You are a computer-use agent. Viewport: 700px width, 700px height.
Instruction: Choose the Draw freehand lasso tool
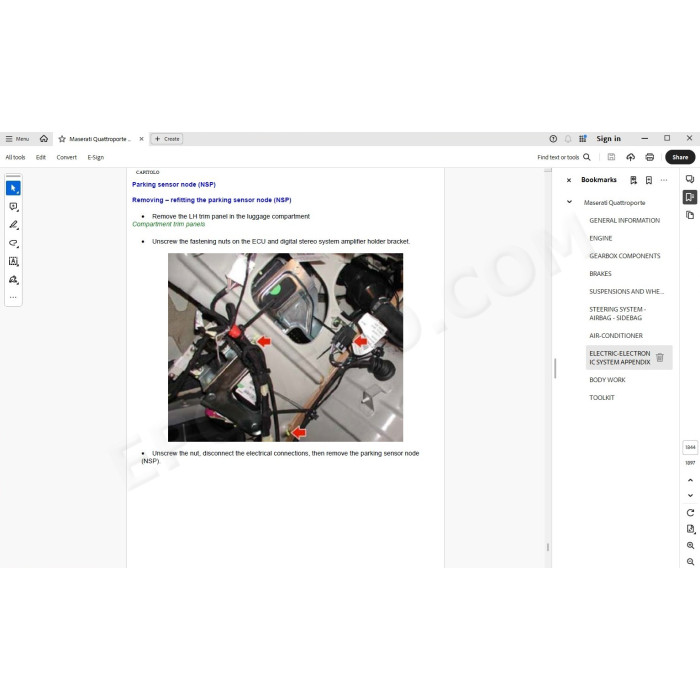(13, 243)
